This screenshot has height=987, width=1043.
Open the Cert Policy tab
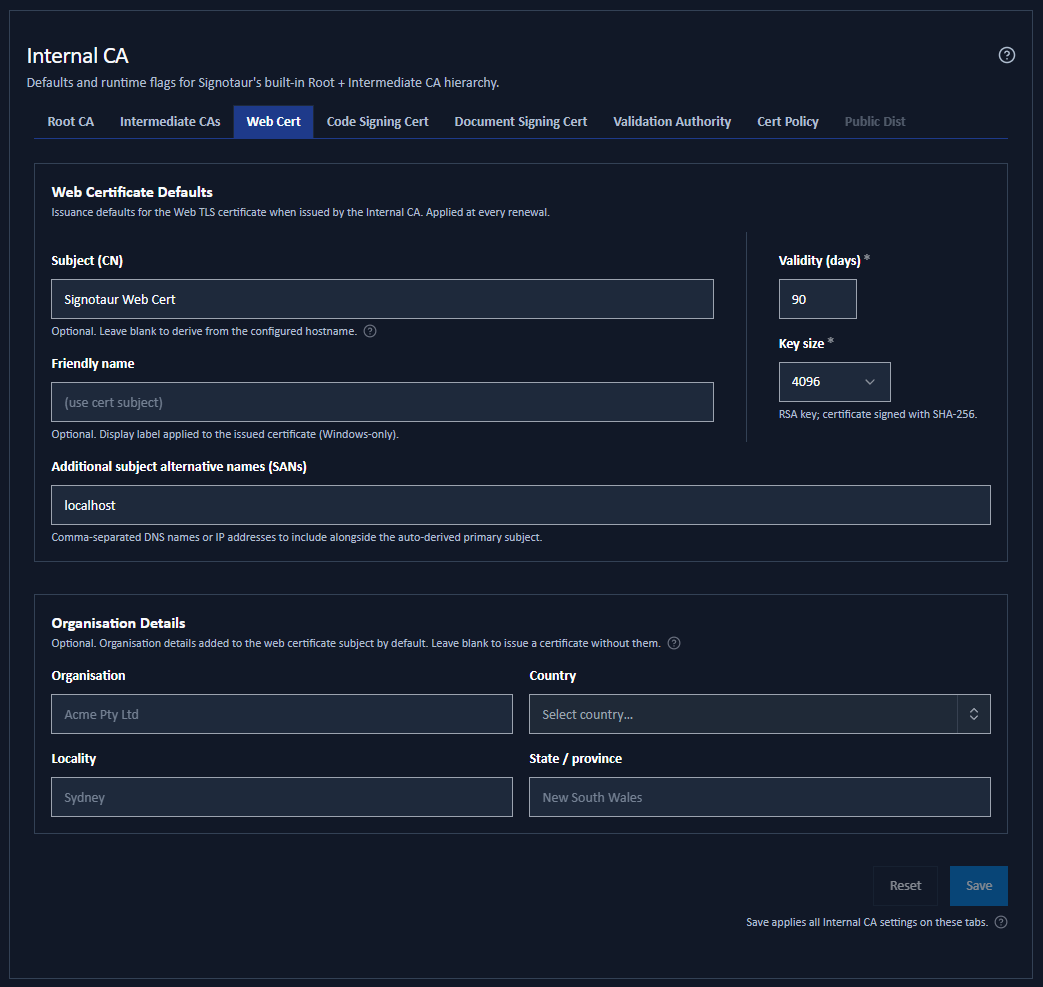(788, 122)
